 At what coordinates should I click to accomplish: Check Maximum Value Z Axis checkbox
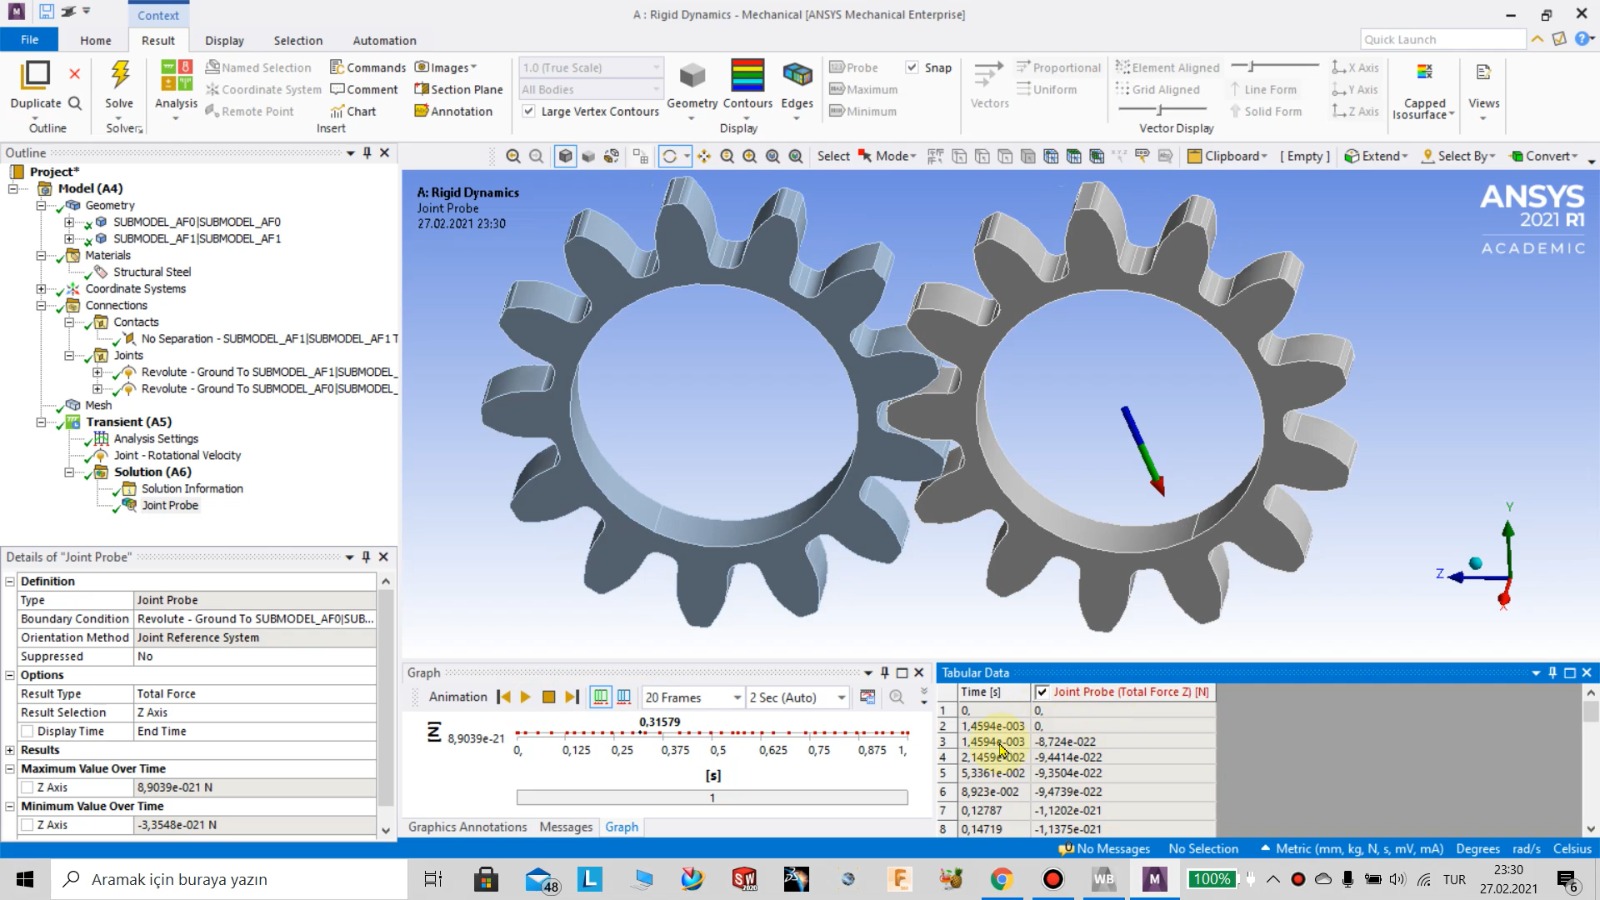(x=28, y=787)
